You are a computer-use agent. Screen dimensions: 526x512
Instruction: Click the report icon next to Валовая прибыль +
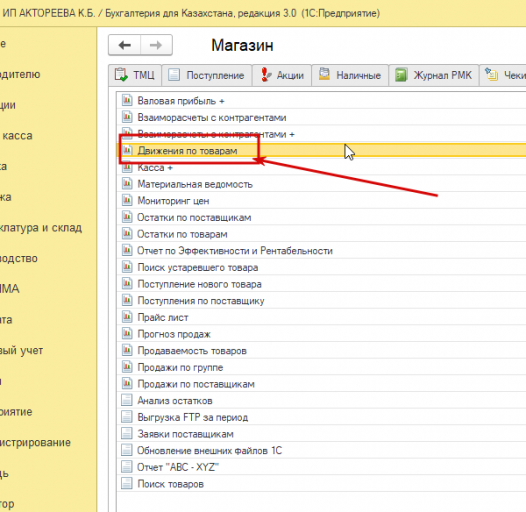click(x=127, y=100)
